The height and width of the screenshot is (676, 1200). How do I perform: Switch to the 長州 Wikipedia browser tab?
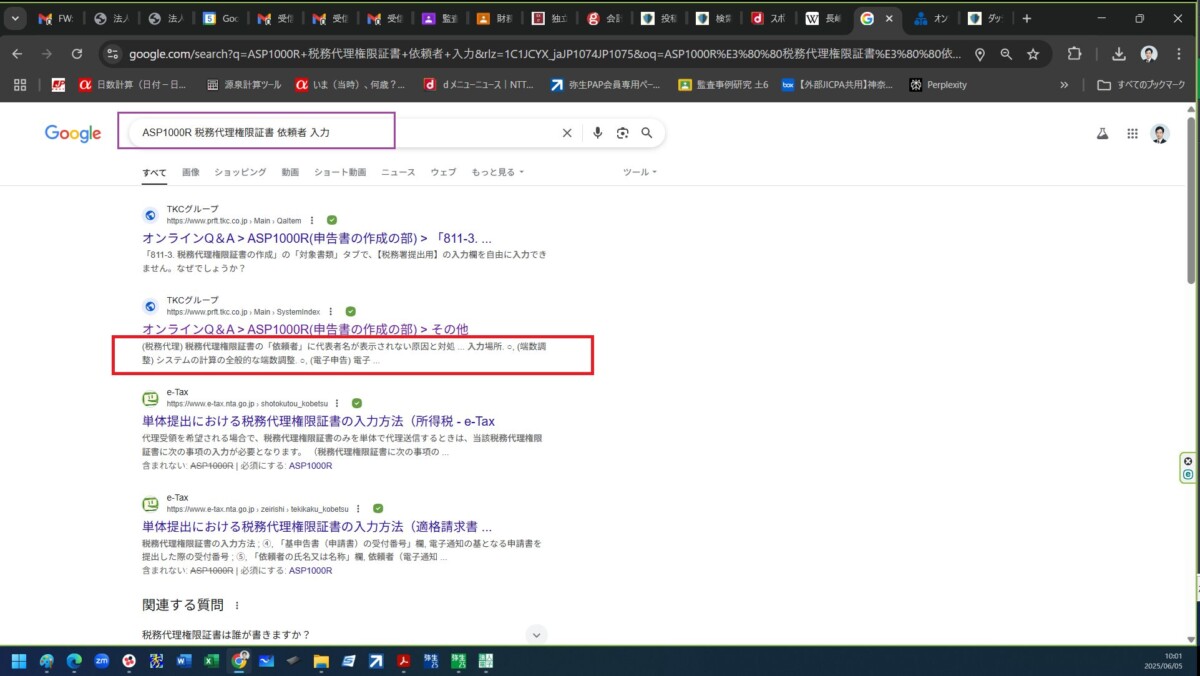[822, 18]
